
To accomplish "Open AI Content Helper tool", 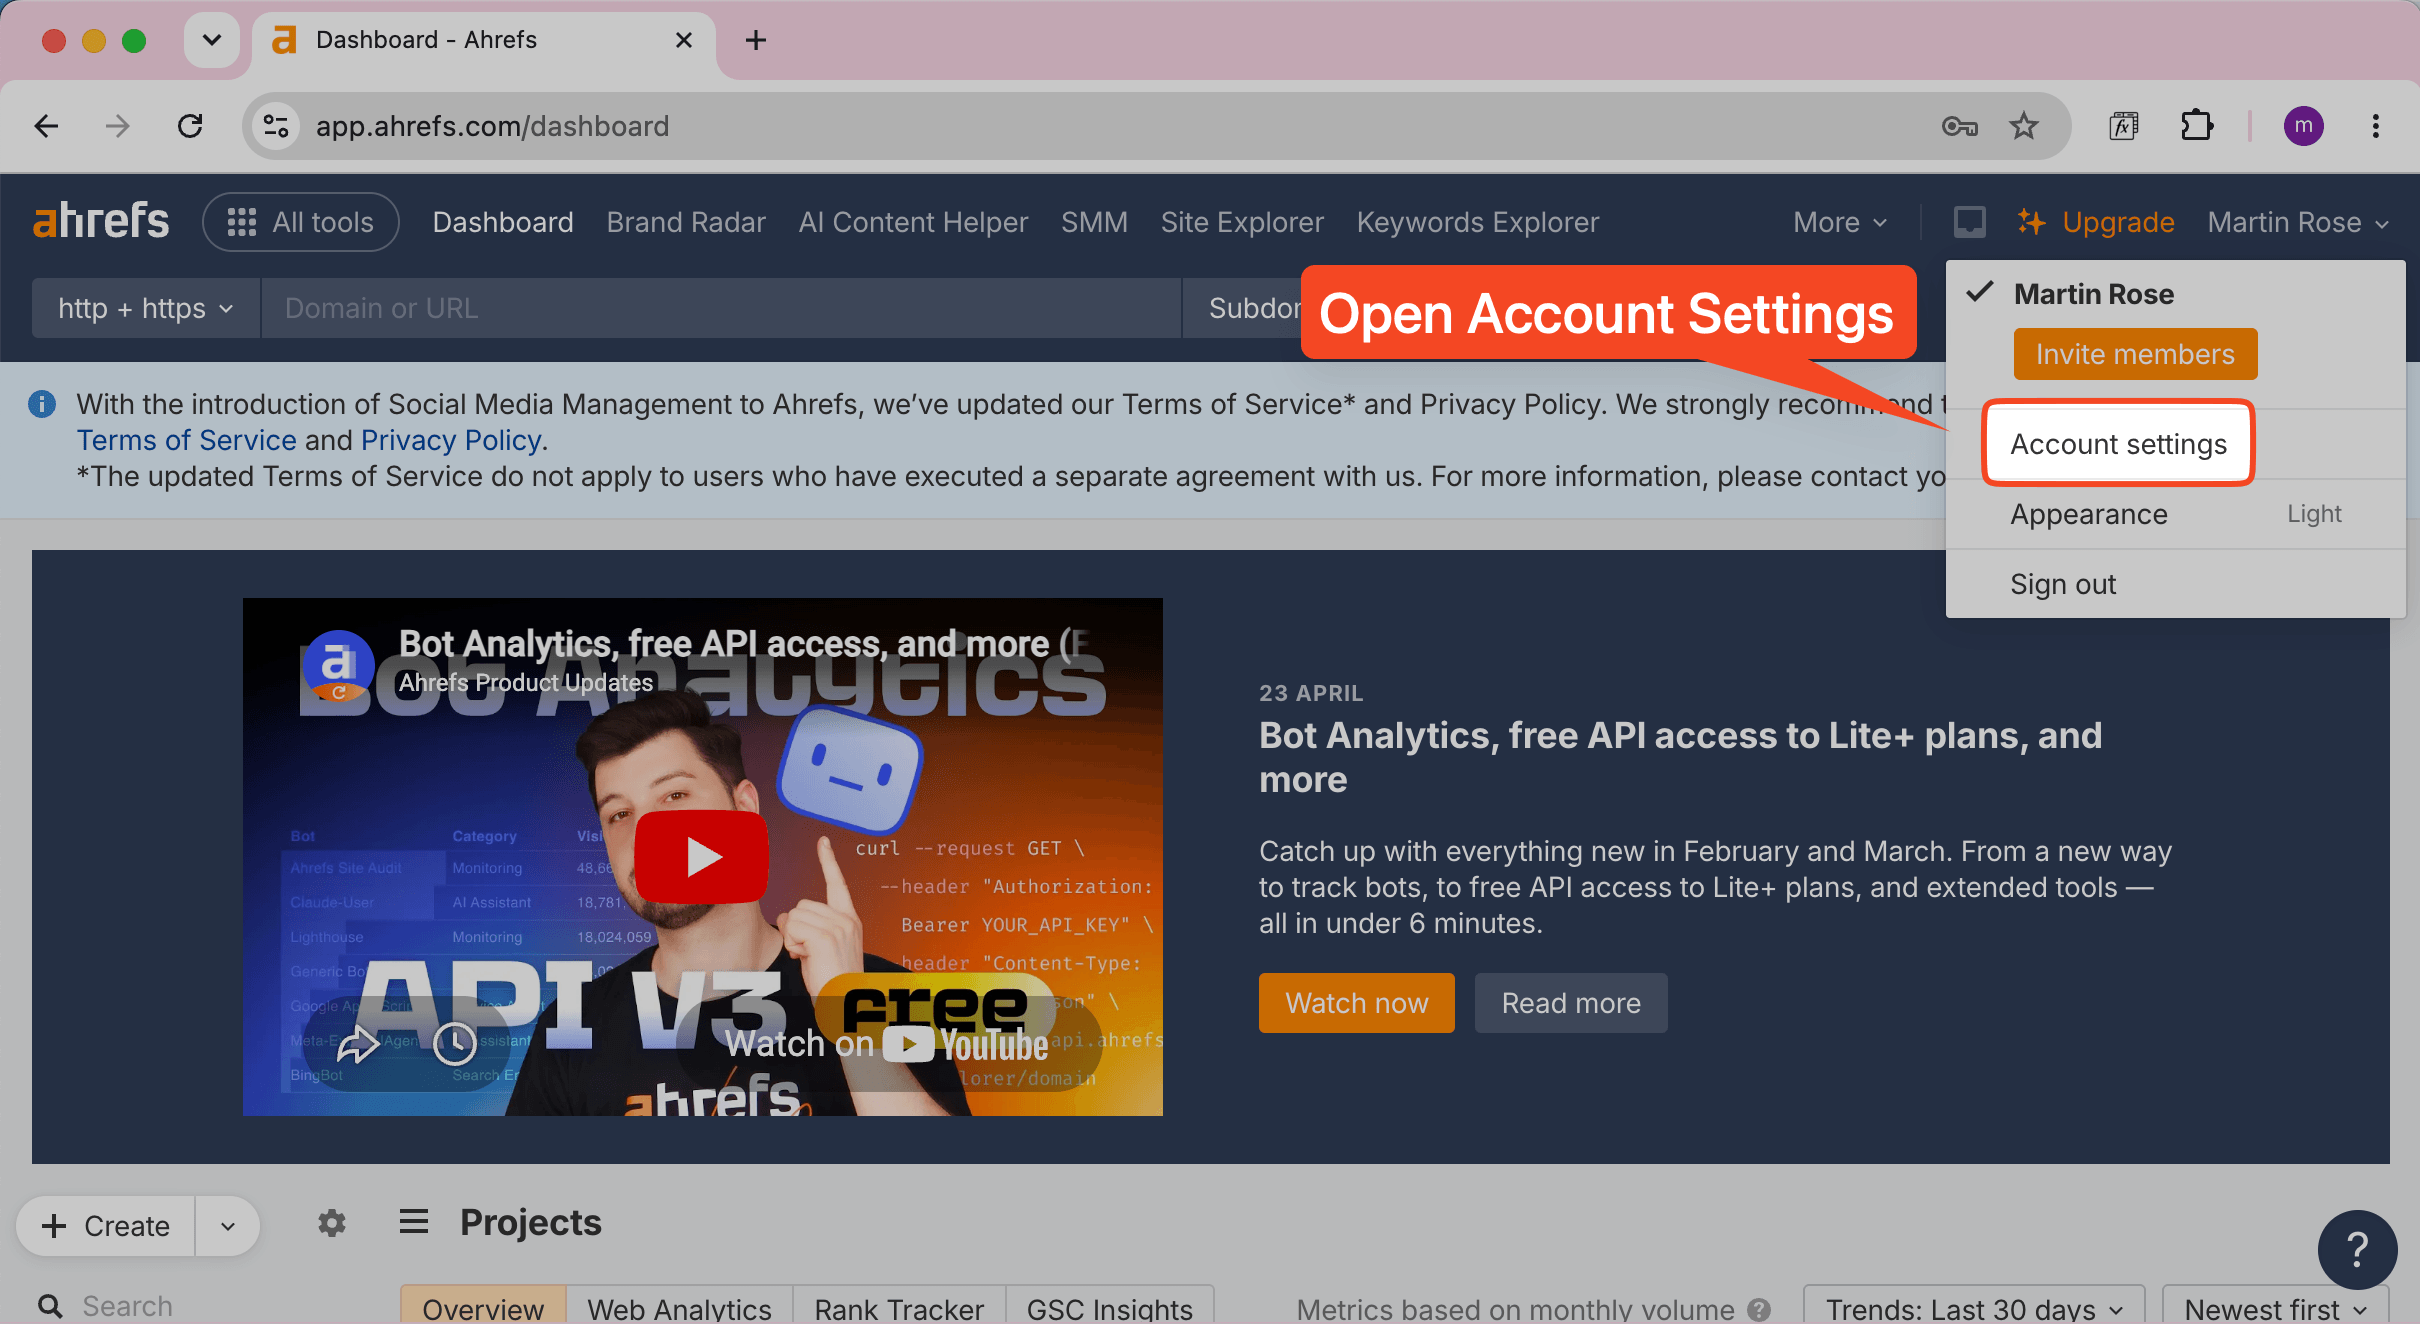I will tap(913, 222).
